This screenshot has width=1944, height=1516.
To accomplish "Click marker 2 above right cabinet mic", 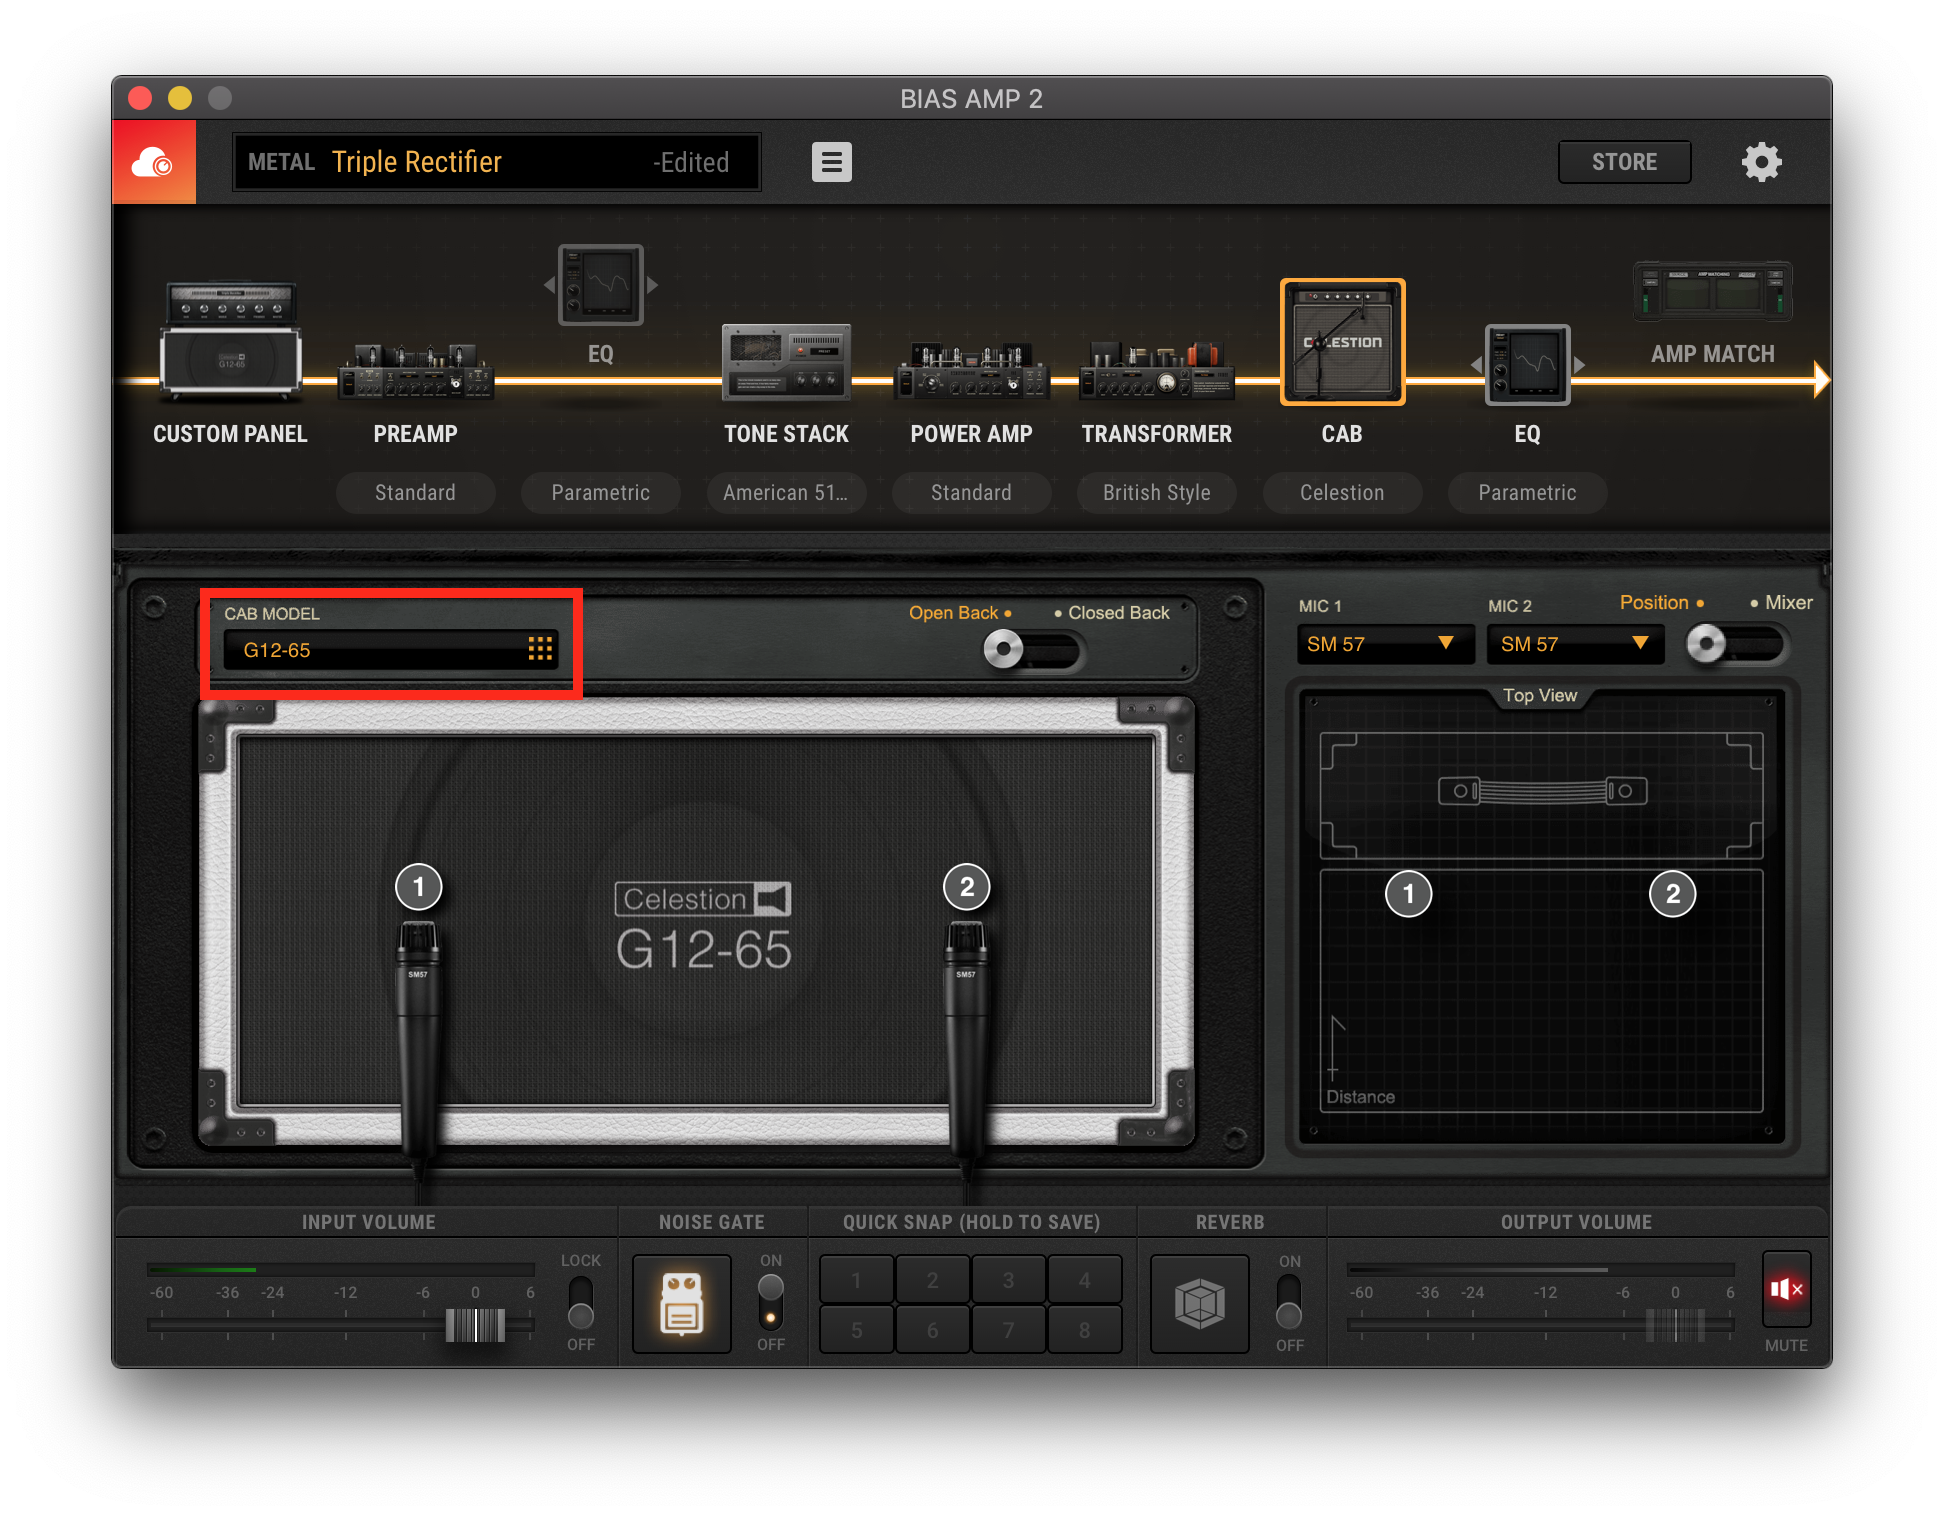I will pos(966,887).
